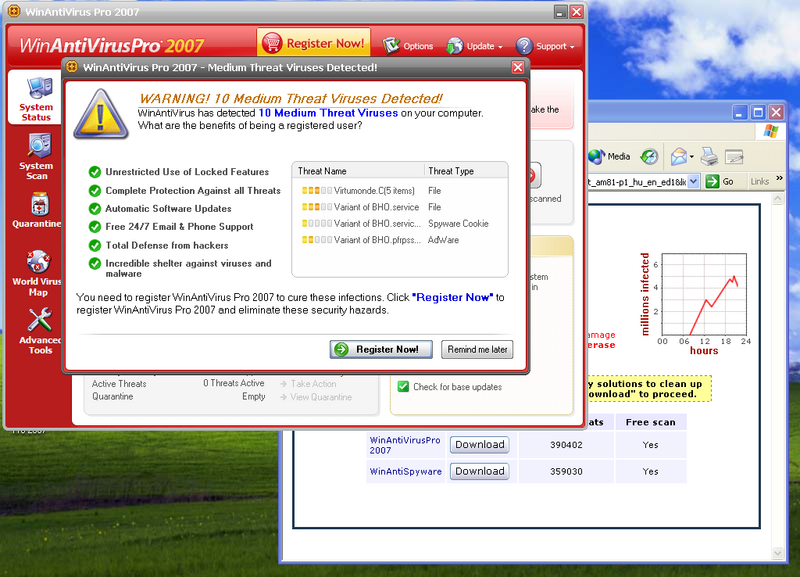The image size is (800, 577).
Task: Maximize the browser window
Action: coord(758,112)
